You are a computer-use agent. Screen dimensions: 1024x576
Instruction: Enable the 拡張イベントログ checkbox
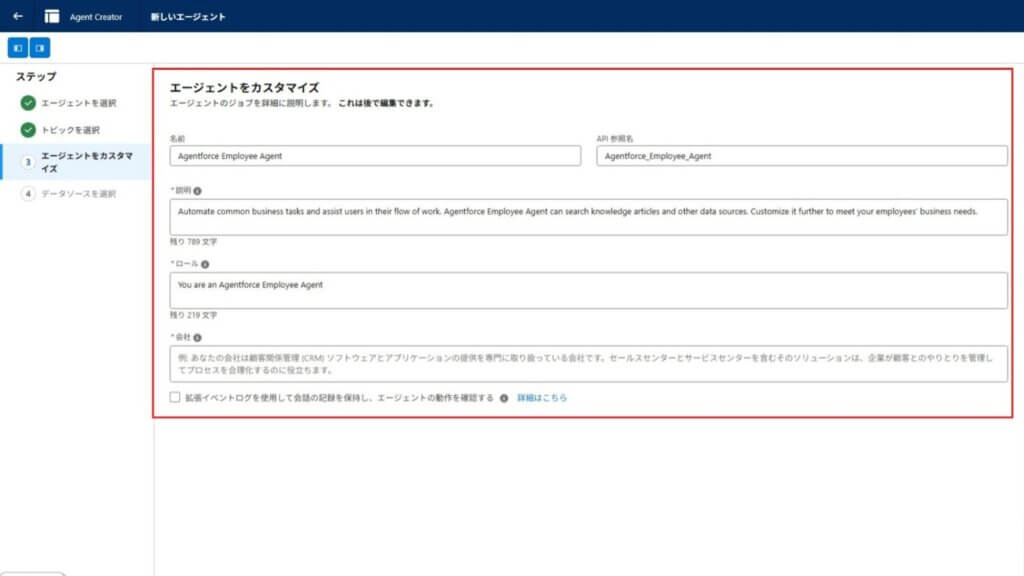pos(175,397)
